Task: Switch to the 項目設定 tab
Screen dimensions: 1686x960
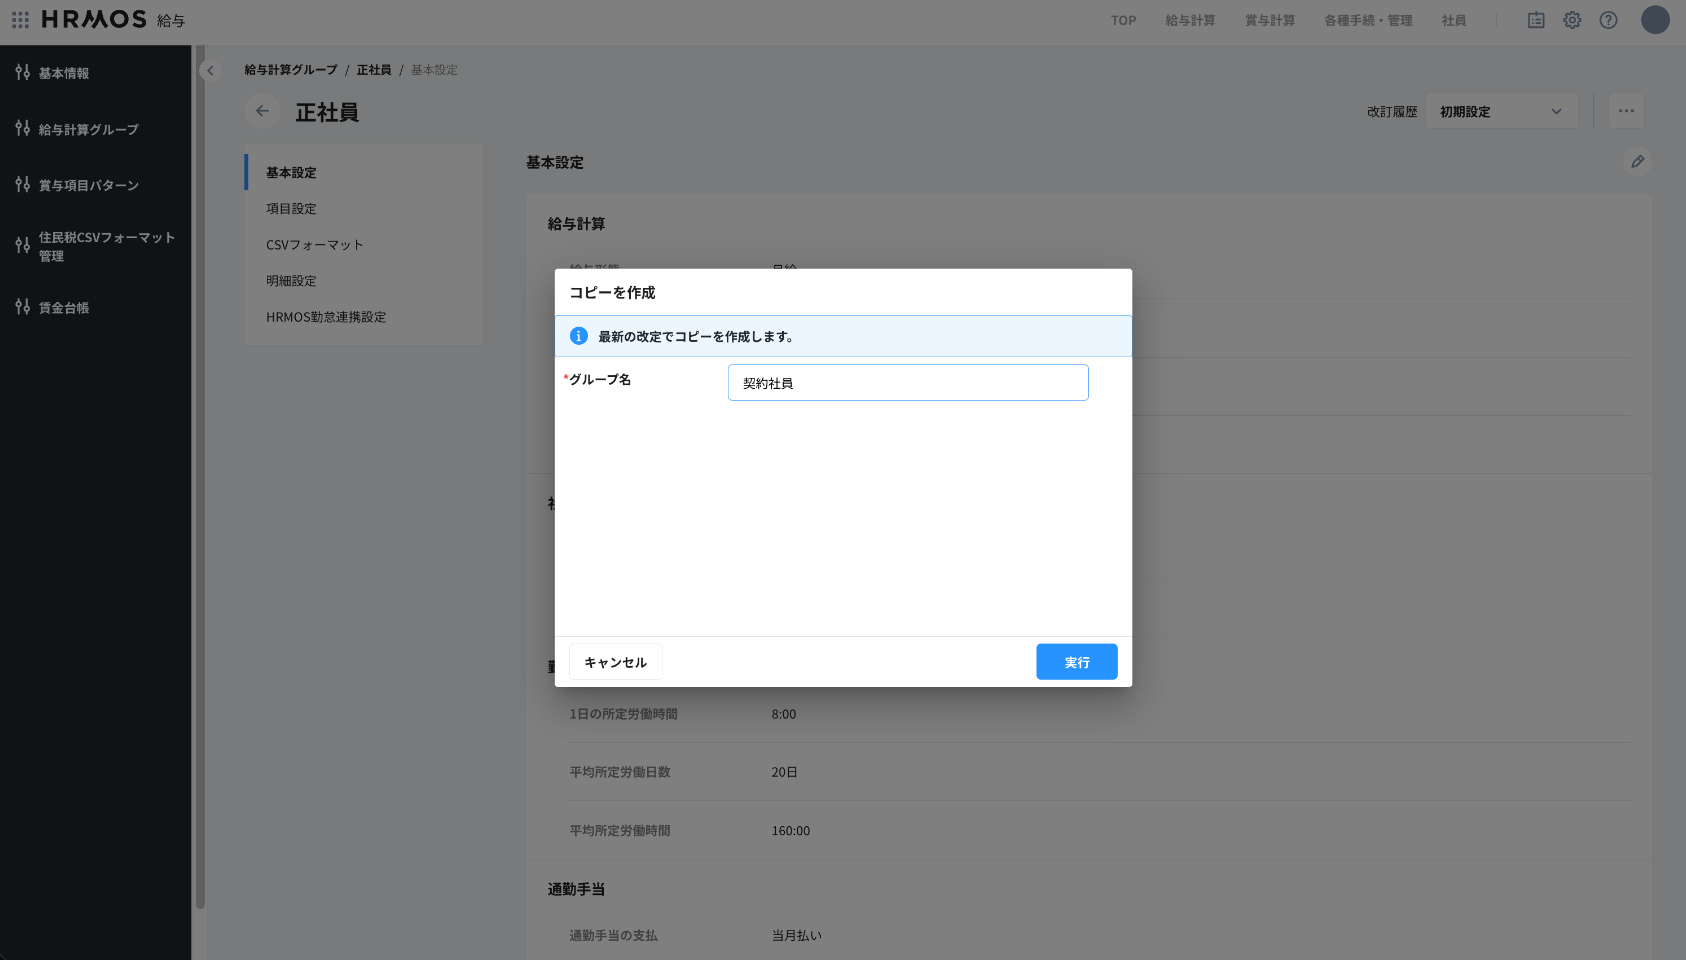Action: click(291, 209)
